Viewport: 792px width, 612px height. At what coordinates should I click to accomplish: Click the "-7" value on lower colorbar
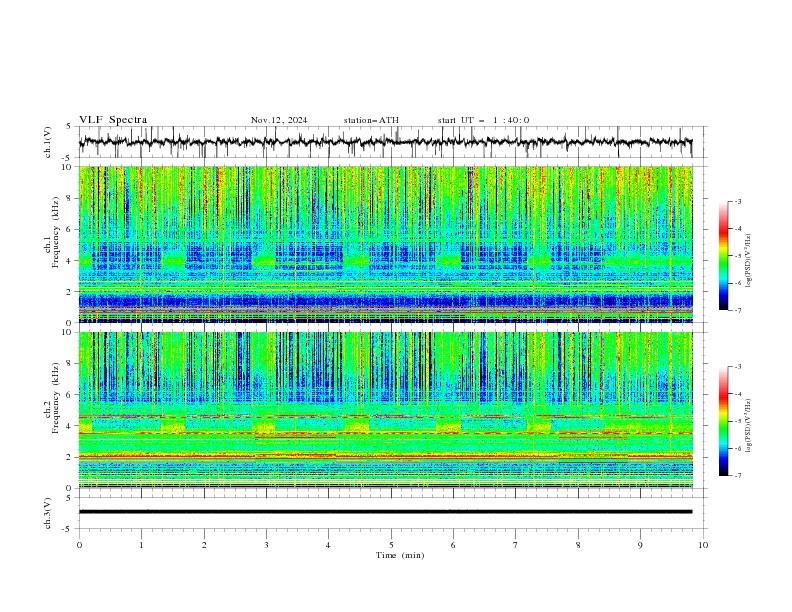pyautogui.click(x=737, y=476)
